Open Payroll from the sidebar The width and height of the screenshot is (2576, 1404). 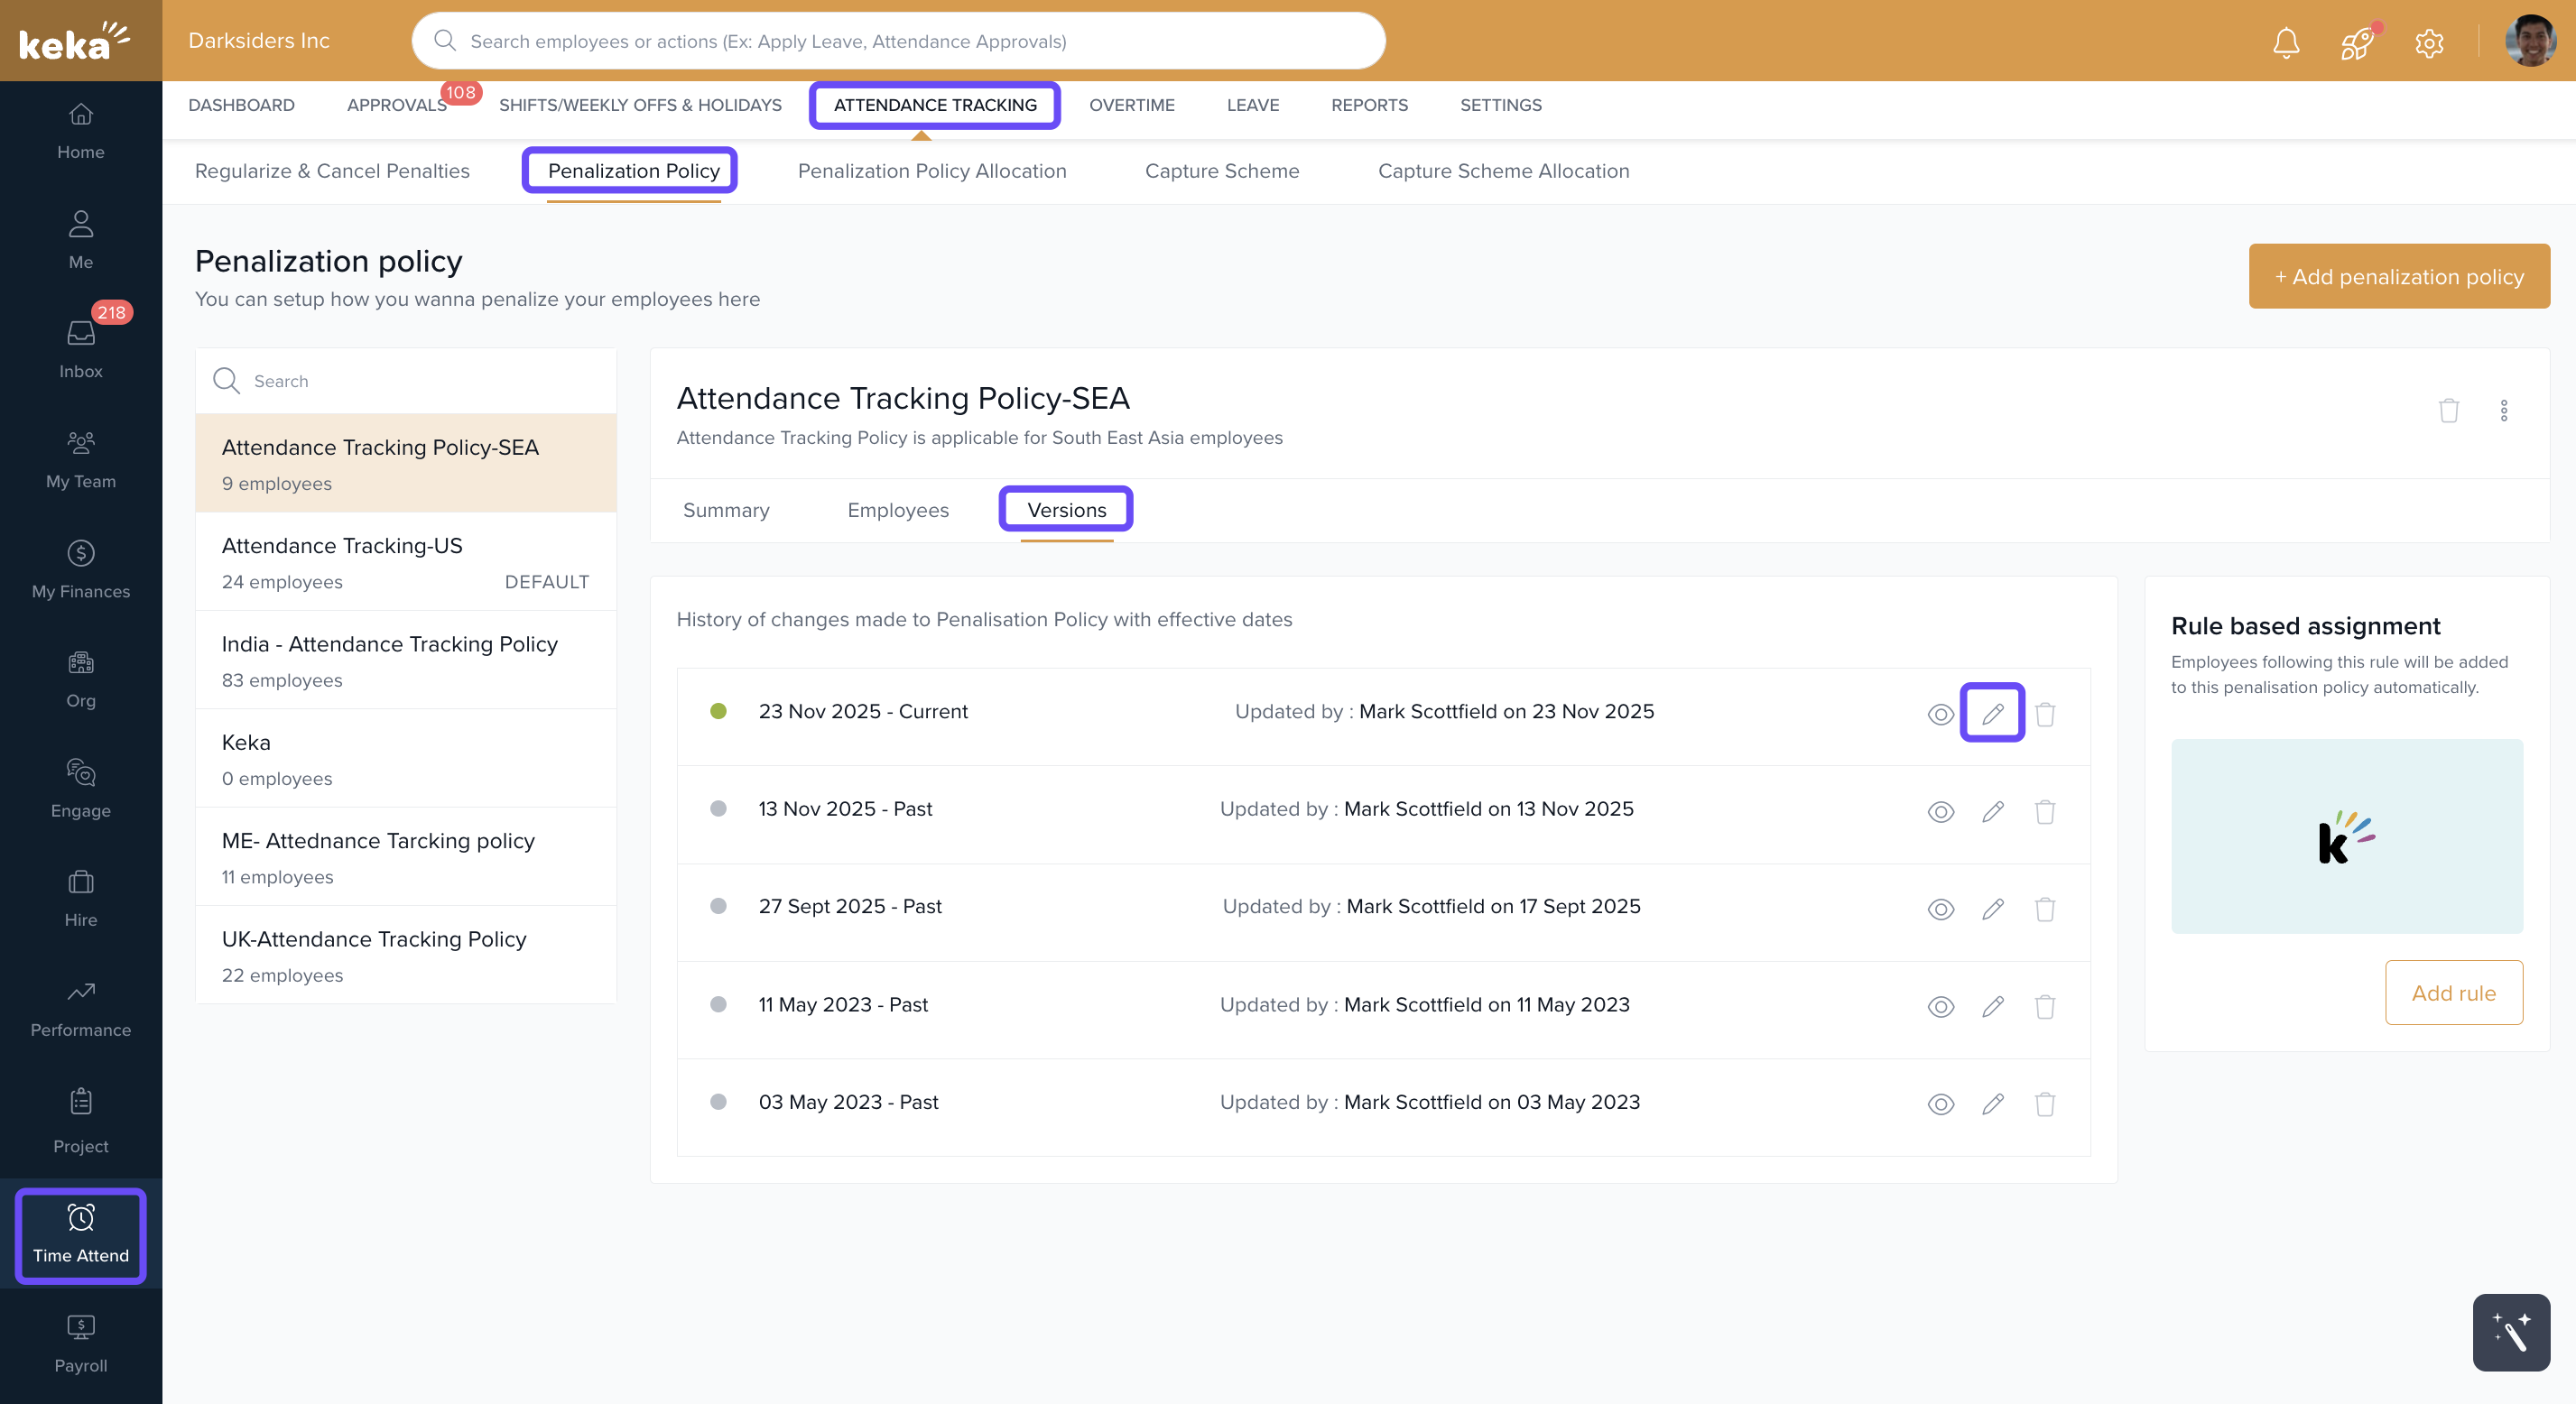(80, 1343)
